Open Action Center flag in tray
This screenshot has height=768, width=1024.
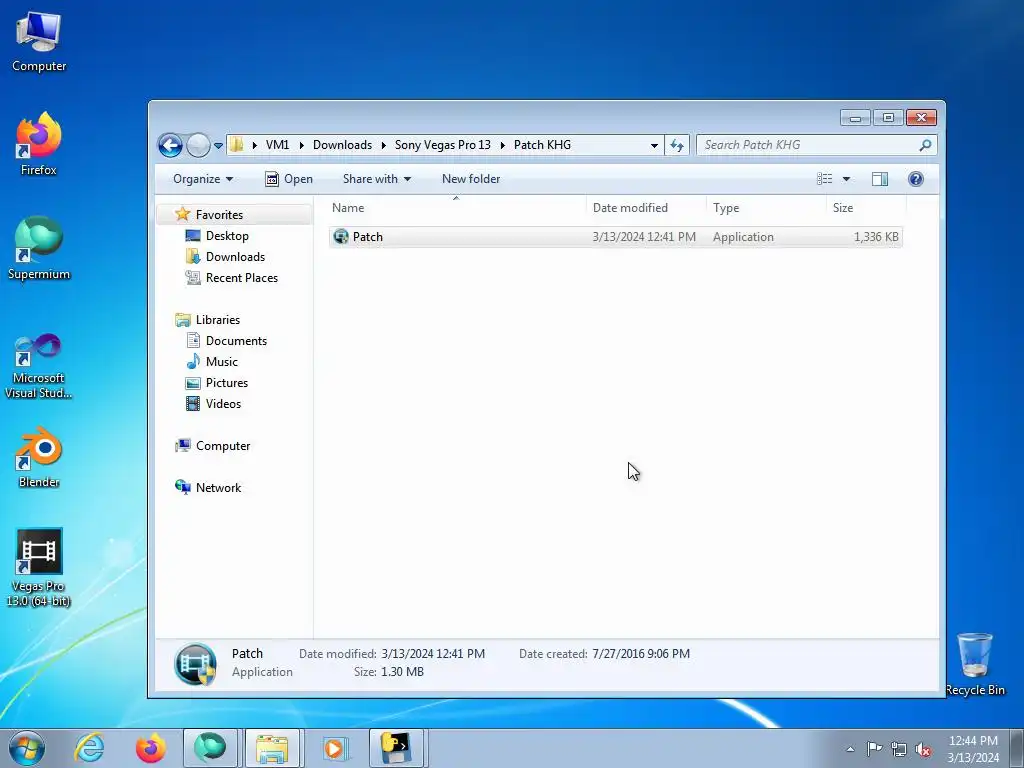tap(874, 748)
